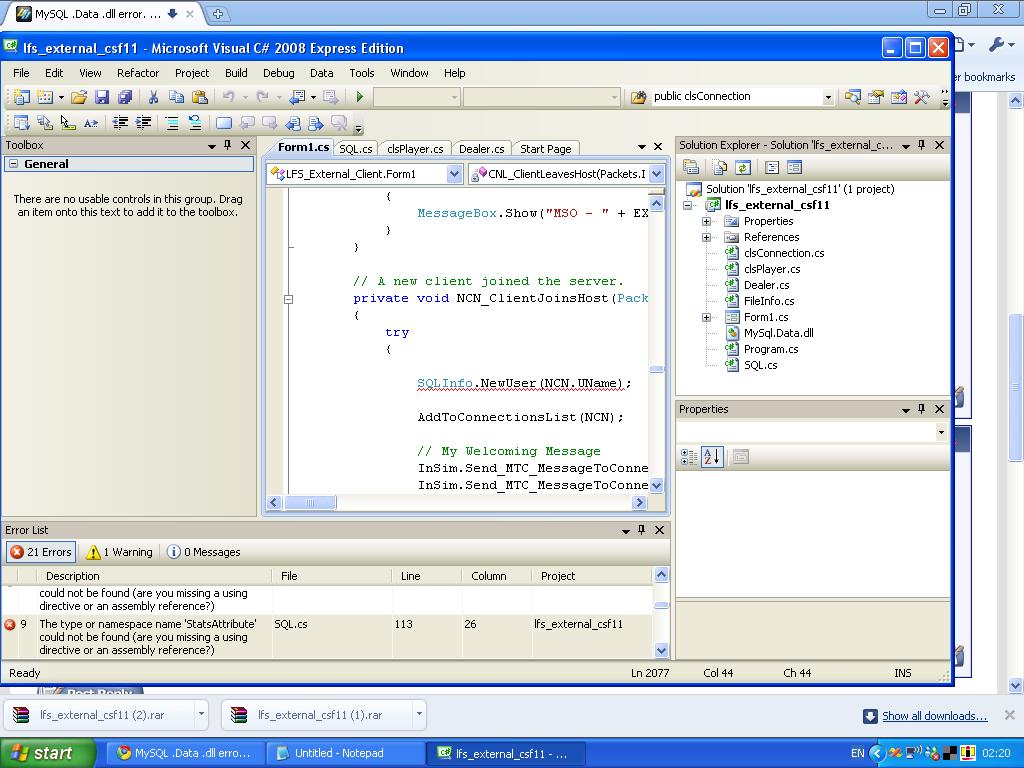
Task: Switch to the Dealer.cs tab
Action: point(481,149)
